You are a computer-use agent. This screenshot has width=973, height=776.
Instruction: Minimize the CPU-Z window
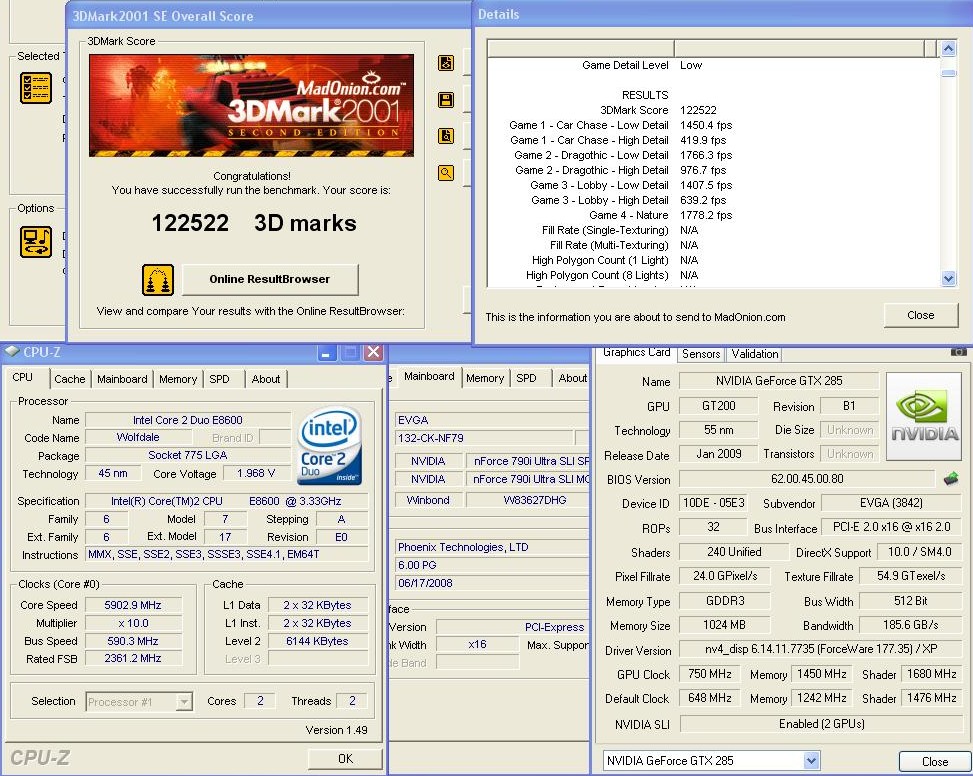(327, 353)
